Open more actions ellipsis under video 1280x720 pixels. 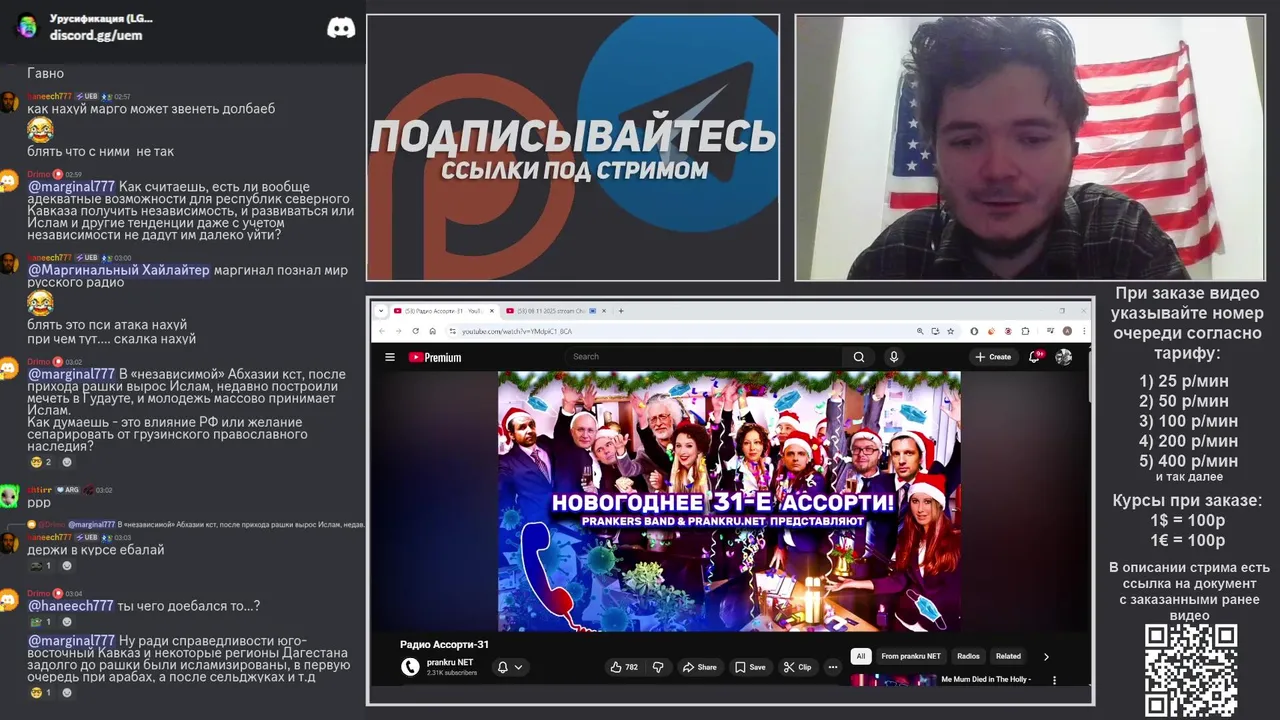(832, 667)
